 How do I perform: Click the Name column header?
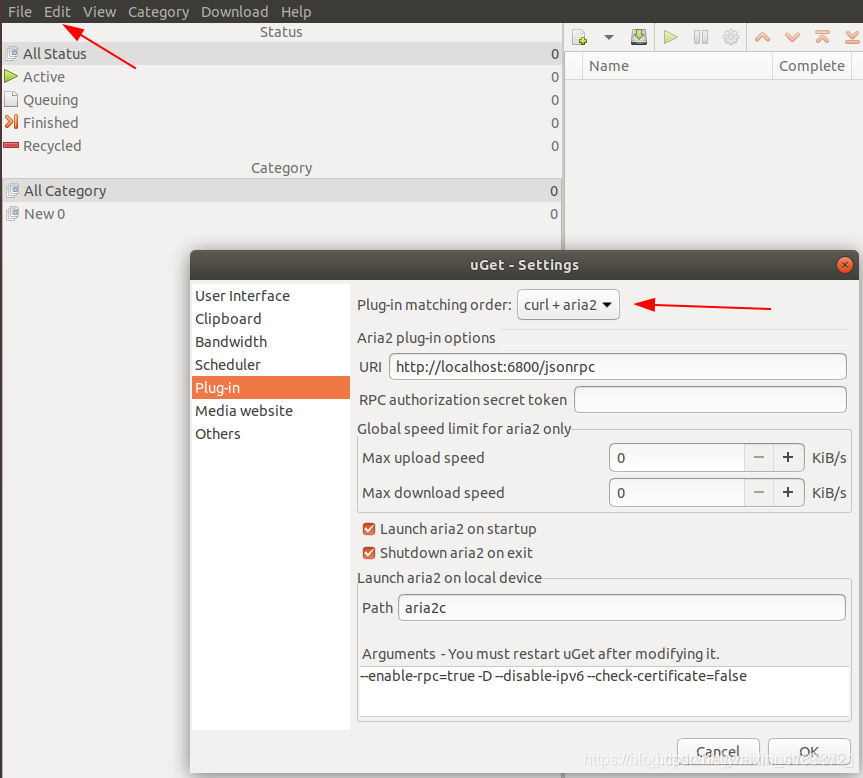pyautogui.click(x=677, y=66)
